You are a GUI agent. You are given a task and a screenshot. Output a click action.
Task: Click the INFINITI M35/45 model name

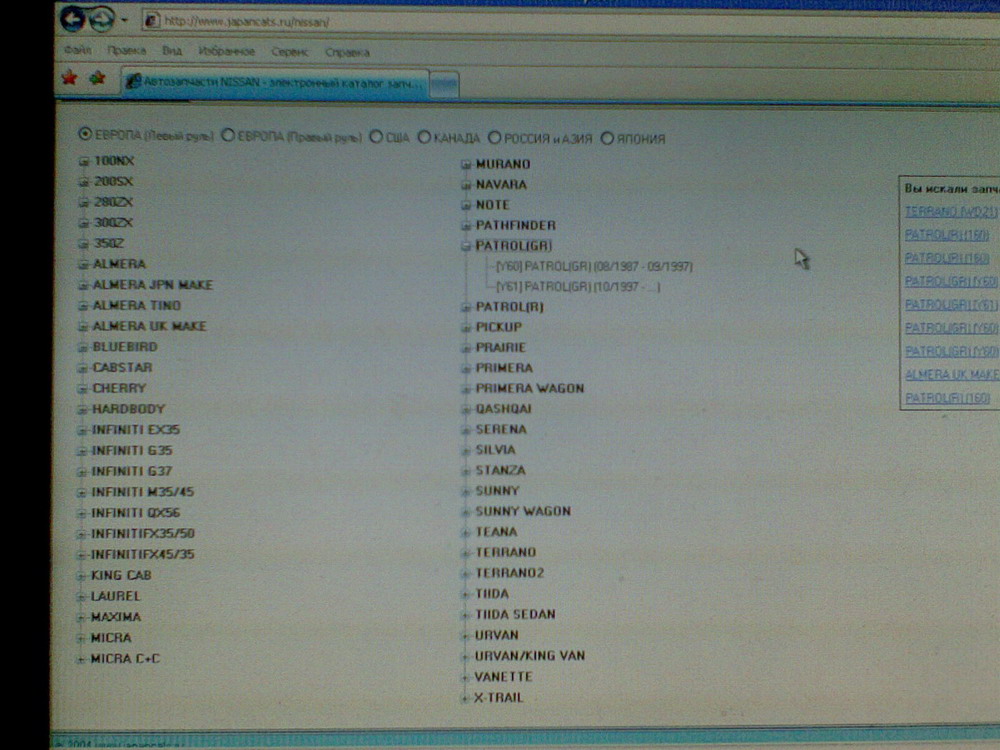pyautogui.click(x=142, y=492)
